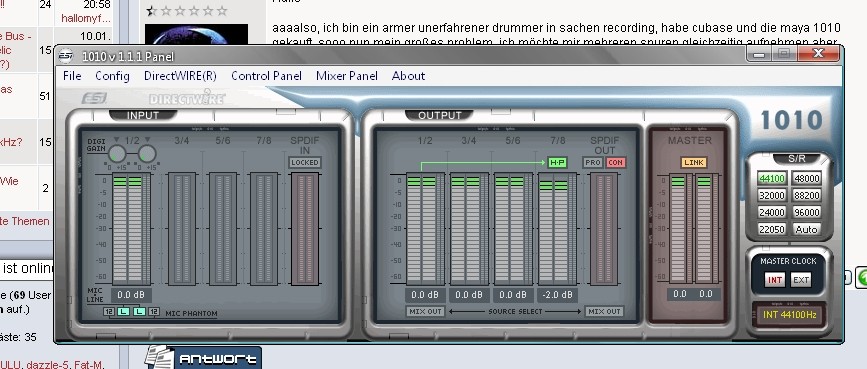Toggle the H-P headphone routing button
867x369 pixels.
[557, 163]
